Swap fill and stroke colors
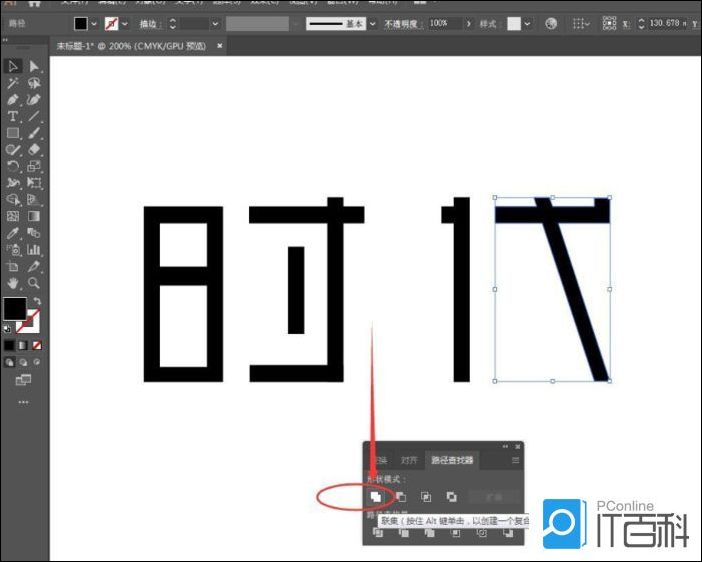The width and height of the screenshot is (702, 562). click(x=38, y=301)
